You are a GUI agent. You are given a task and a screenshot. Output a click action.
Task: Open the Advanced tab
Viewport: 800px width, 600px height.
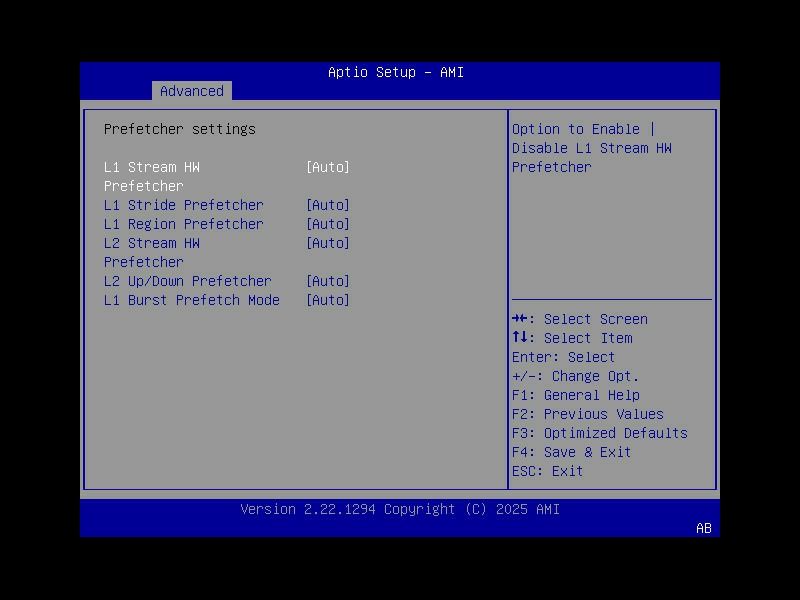coord(192,91)
